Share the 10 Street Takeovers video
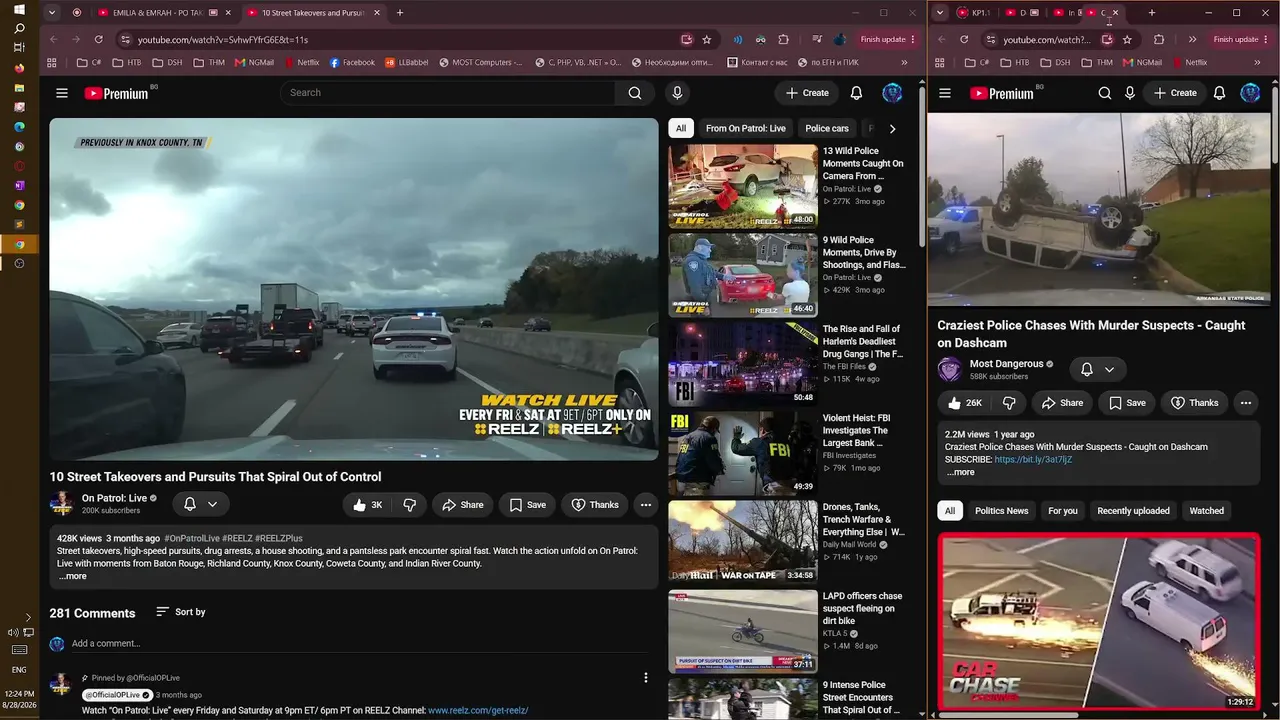Image resolution: width=1280 pixels, height=720 pixels. (462, 505)
